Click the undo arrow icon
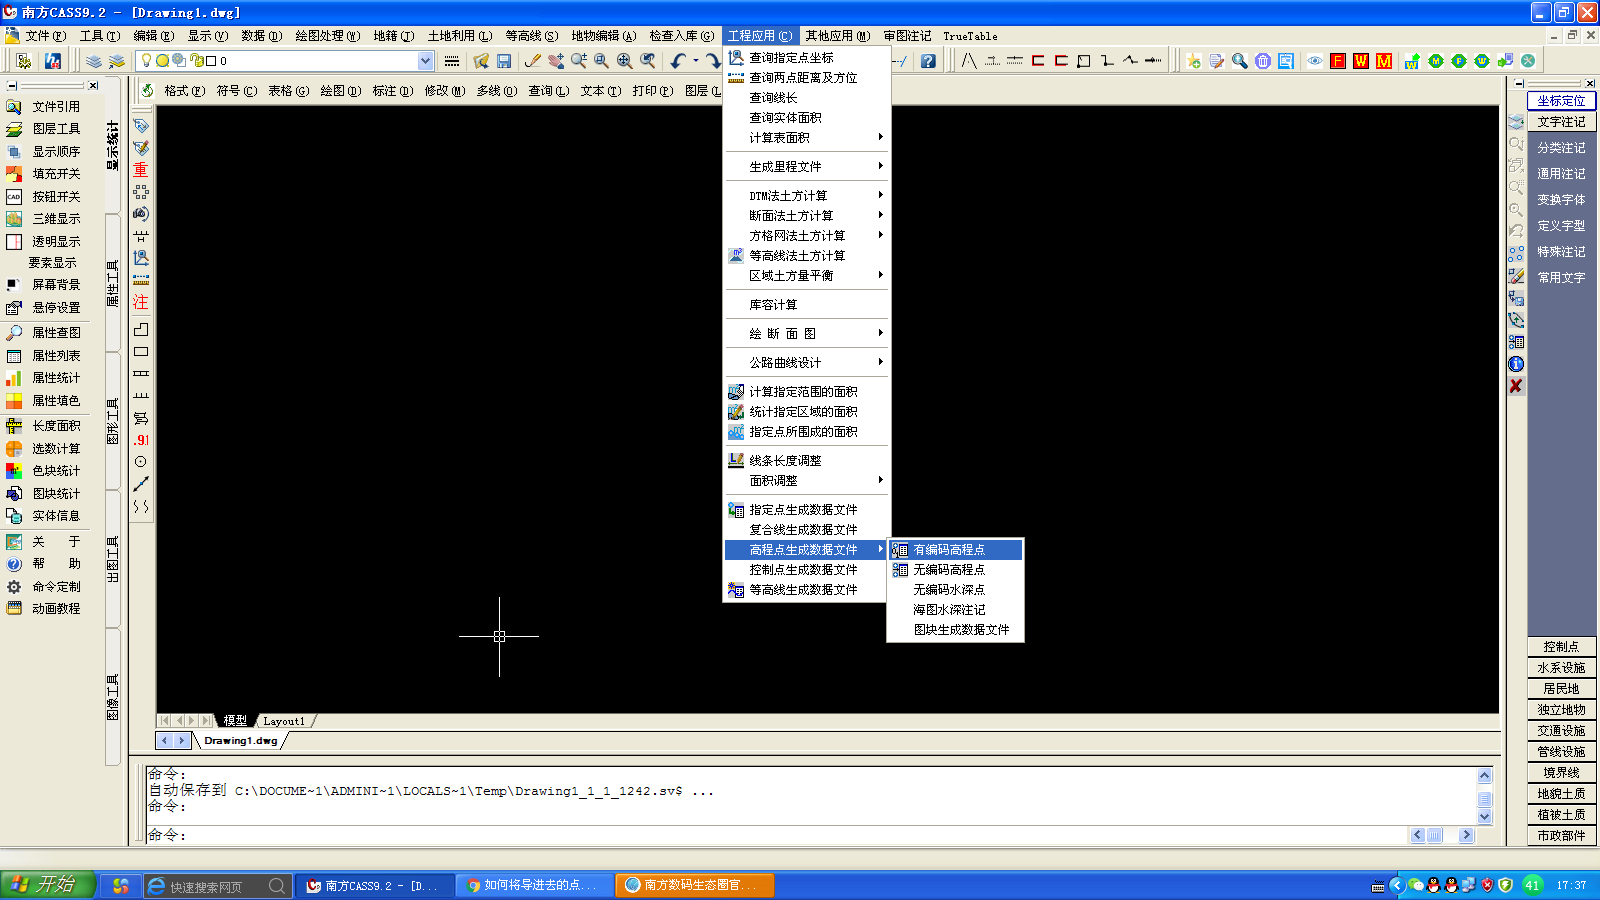The height and width of the screenshot is (900, 1600). pyautogui.click(x=678, y=61)
